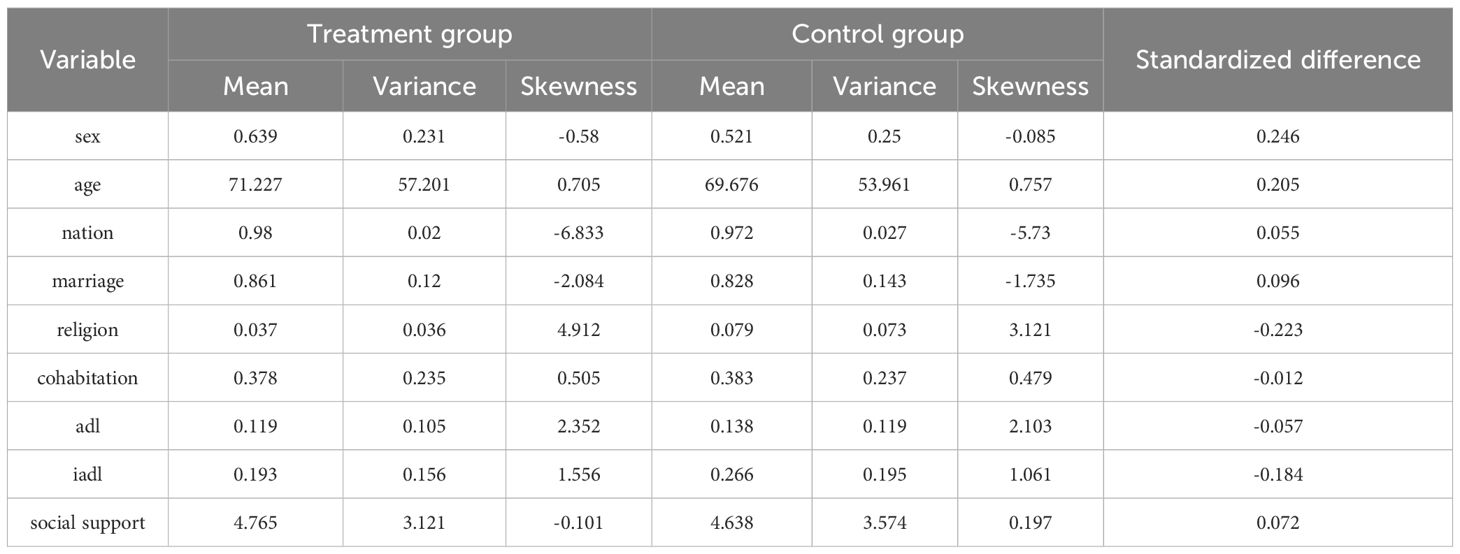Image resolution: width=1460 pixels, height=554 pixels.
Task: Click the Skewness subheader under Treatment group
Action: pyautogui.click(x=578, y=86)
